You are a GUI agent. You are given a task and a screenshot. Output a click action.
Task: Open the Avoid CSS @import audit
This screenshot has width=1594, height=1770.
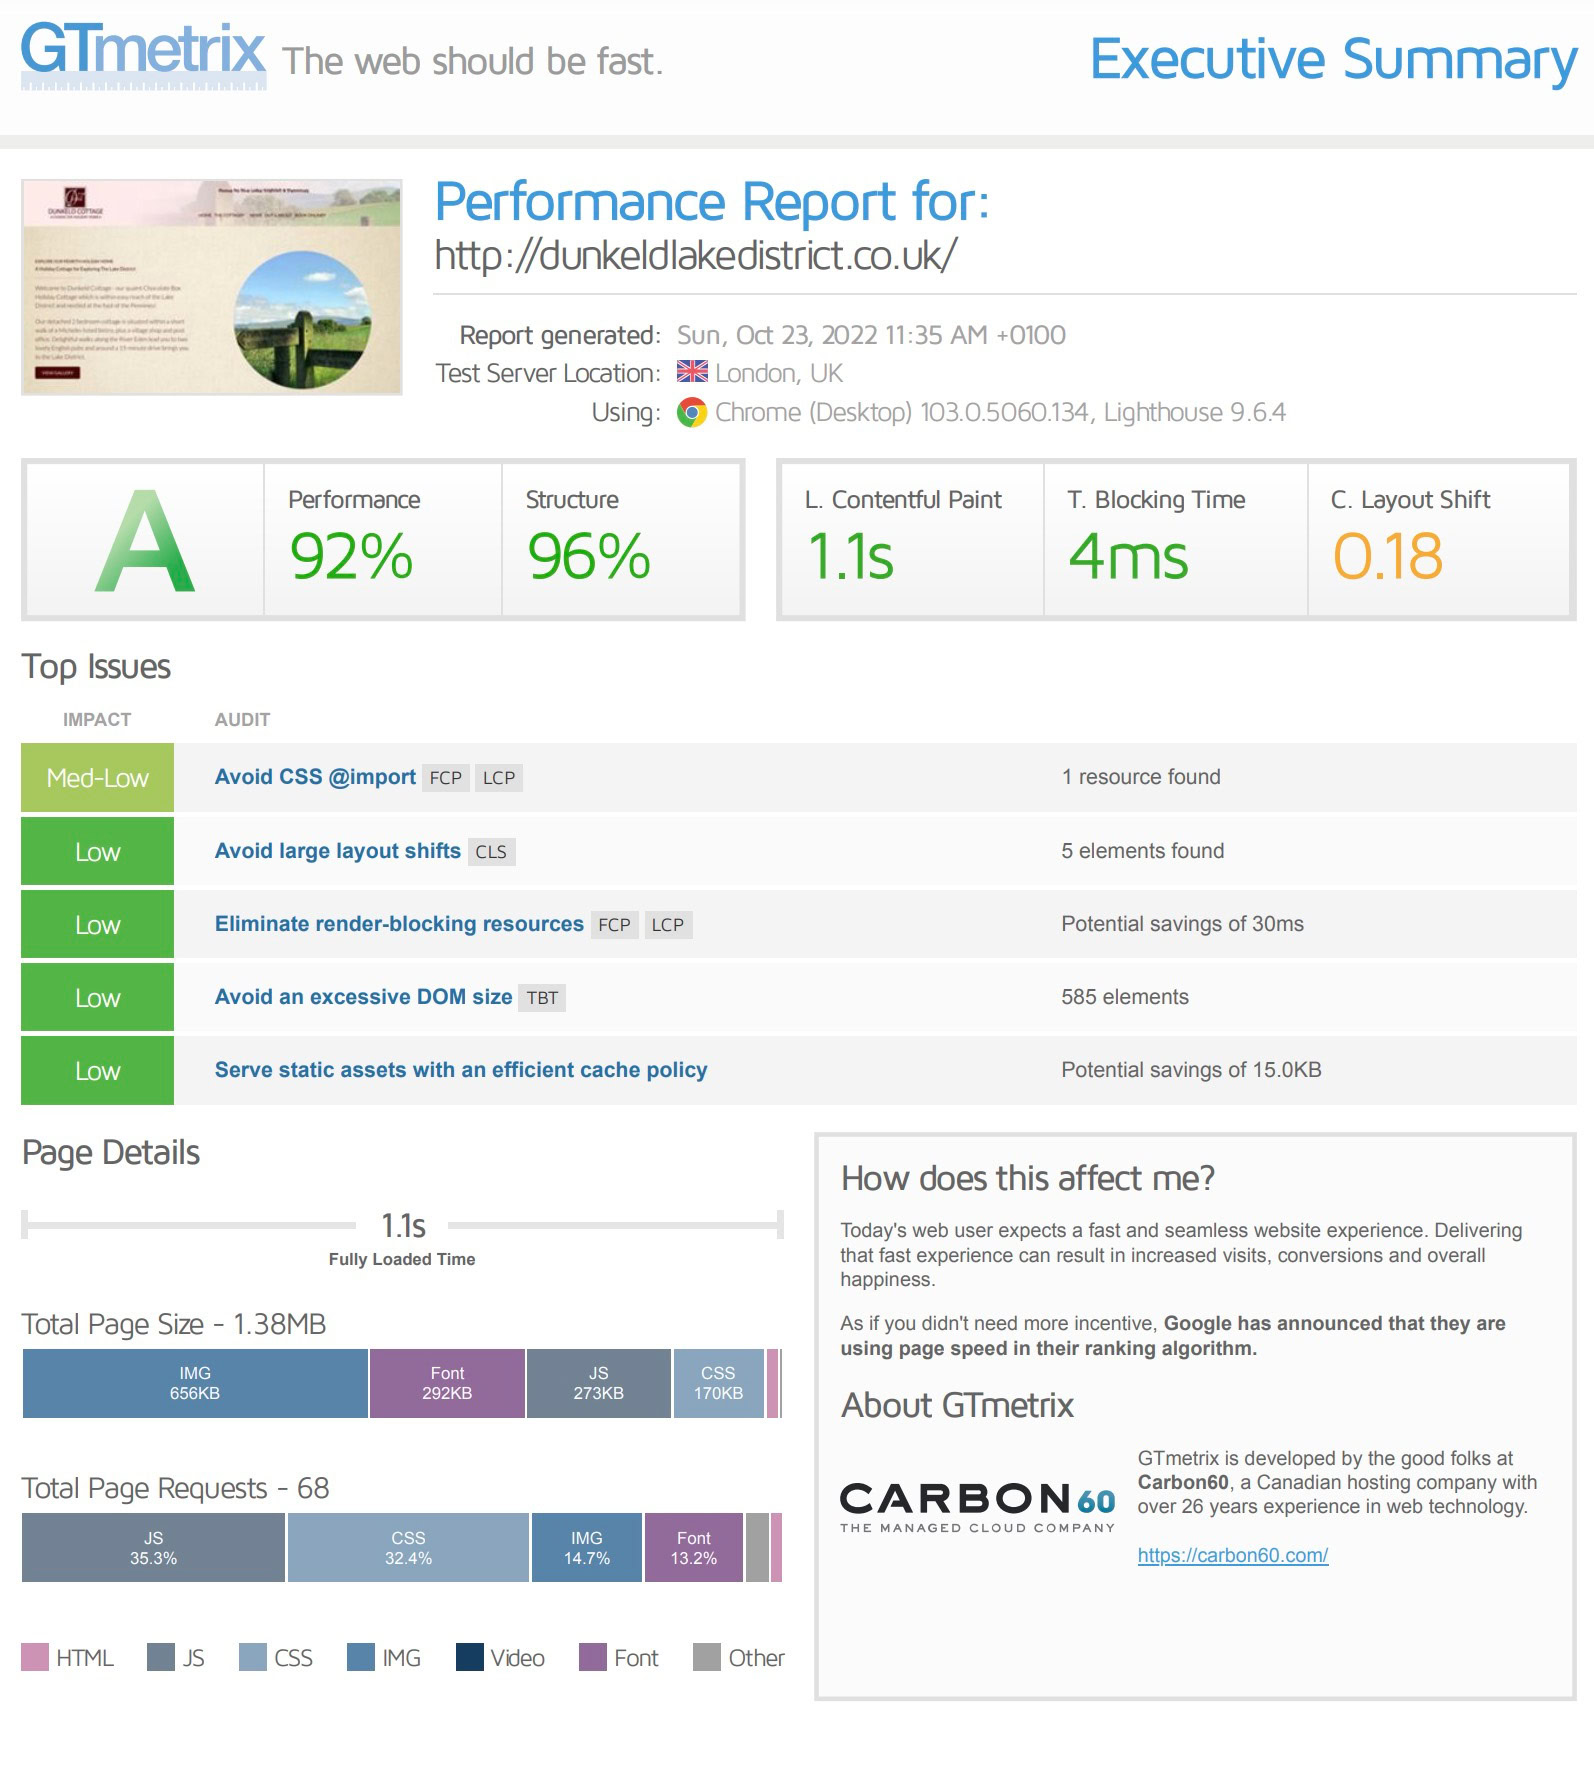click(x=315, y=777)
